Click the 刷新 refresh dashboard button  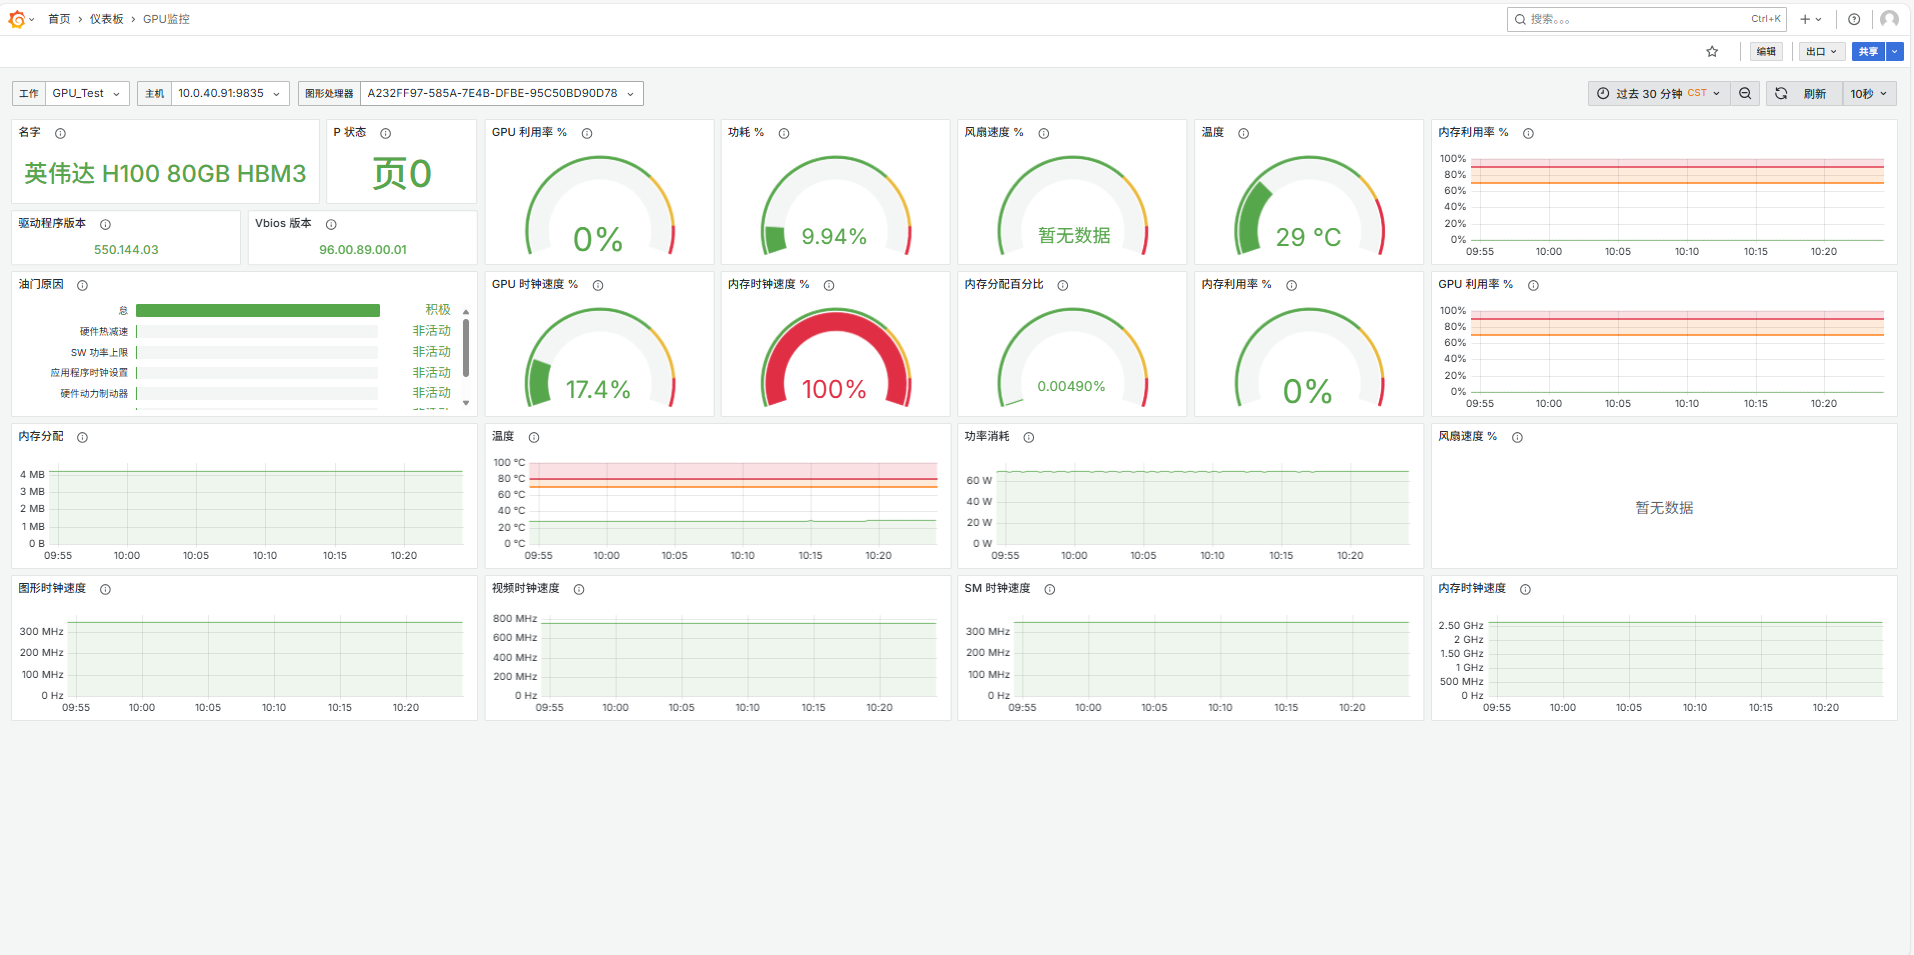(1804, 94)
